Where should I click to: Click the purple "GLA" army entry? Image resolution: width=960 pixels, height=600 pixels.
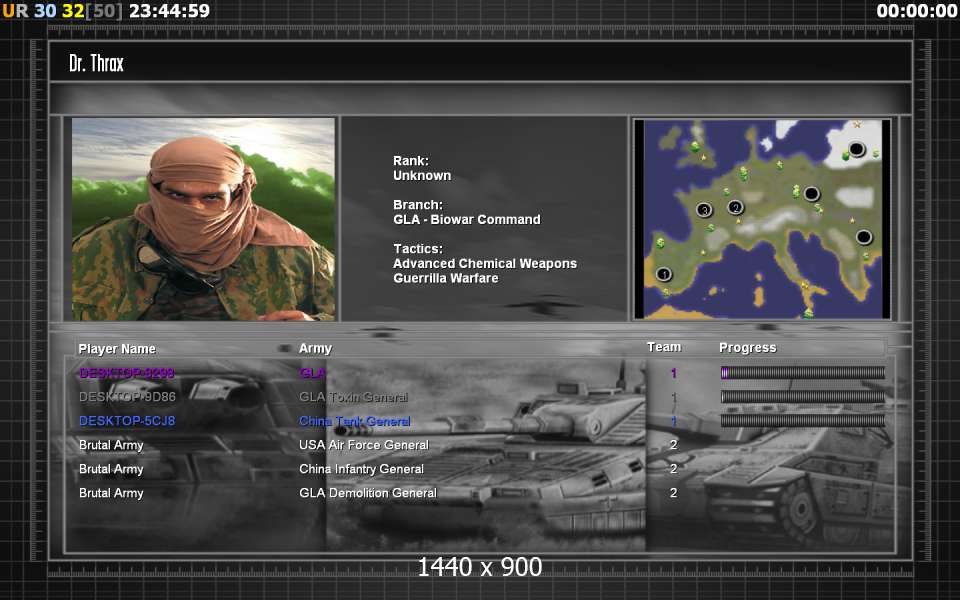(x=312, y=373)
